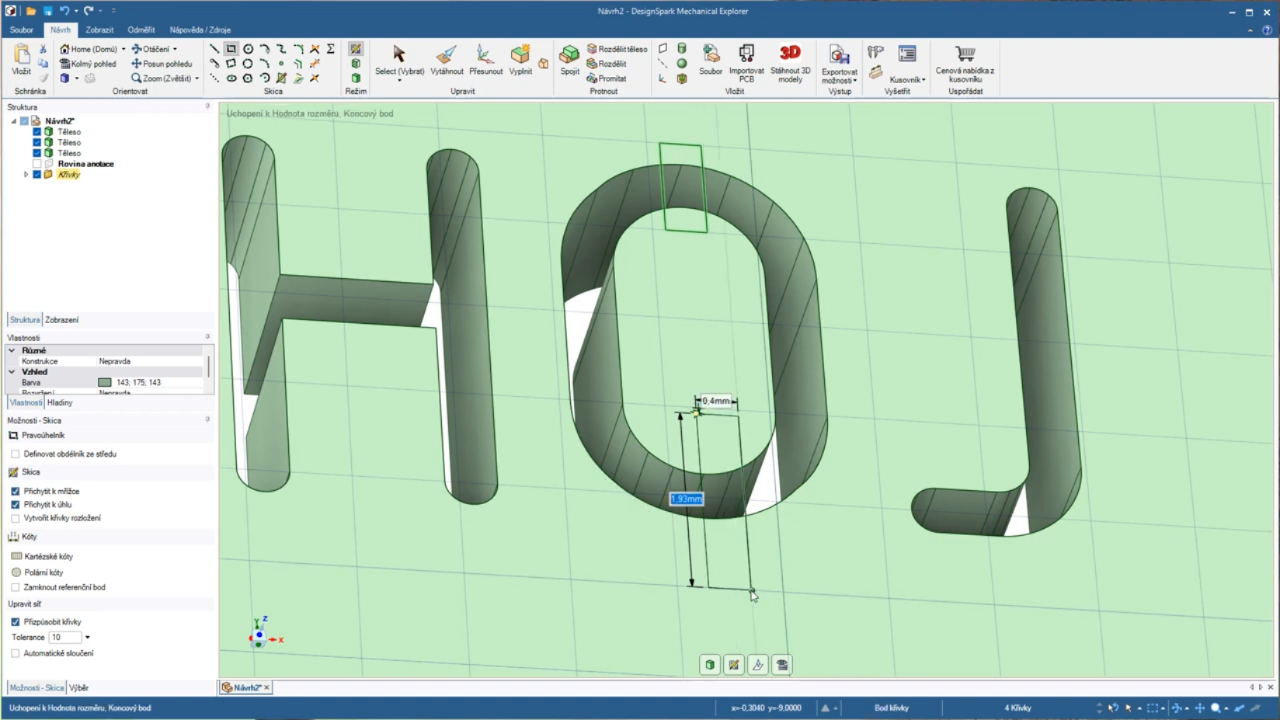Choose the Vyplnit (Fill) tool
The height and width of the screenshot is (720, 1280).
pyautogui.click(x=521, y=60)
